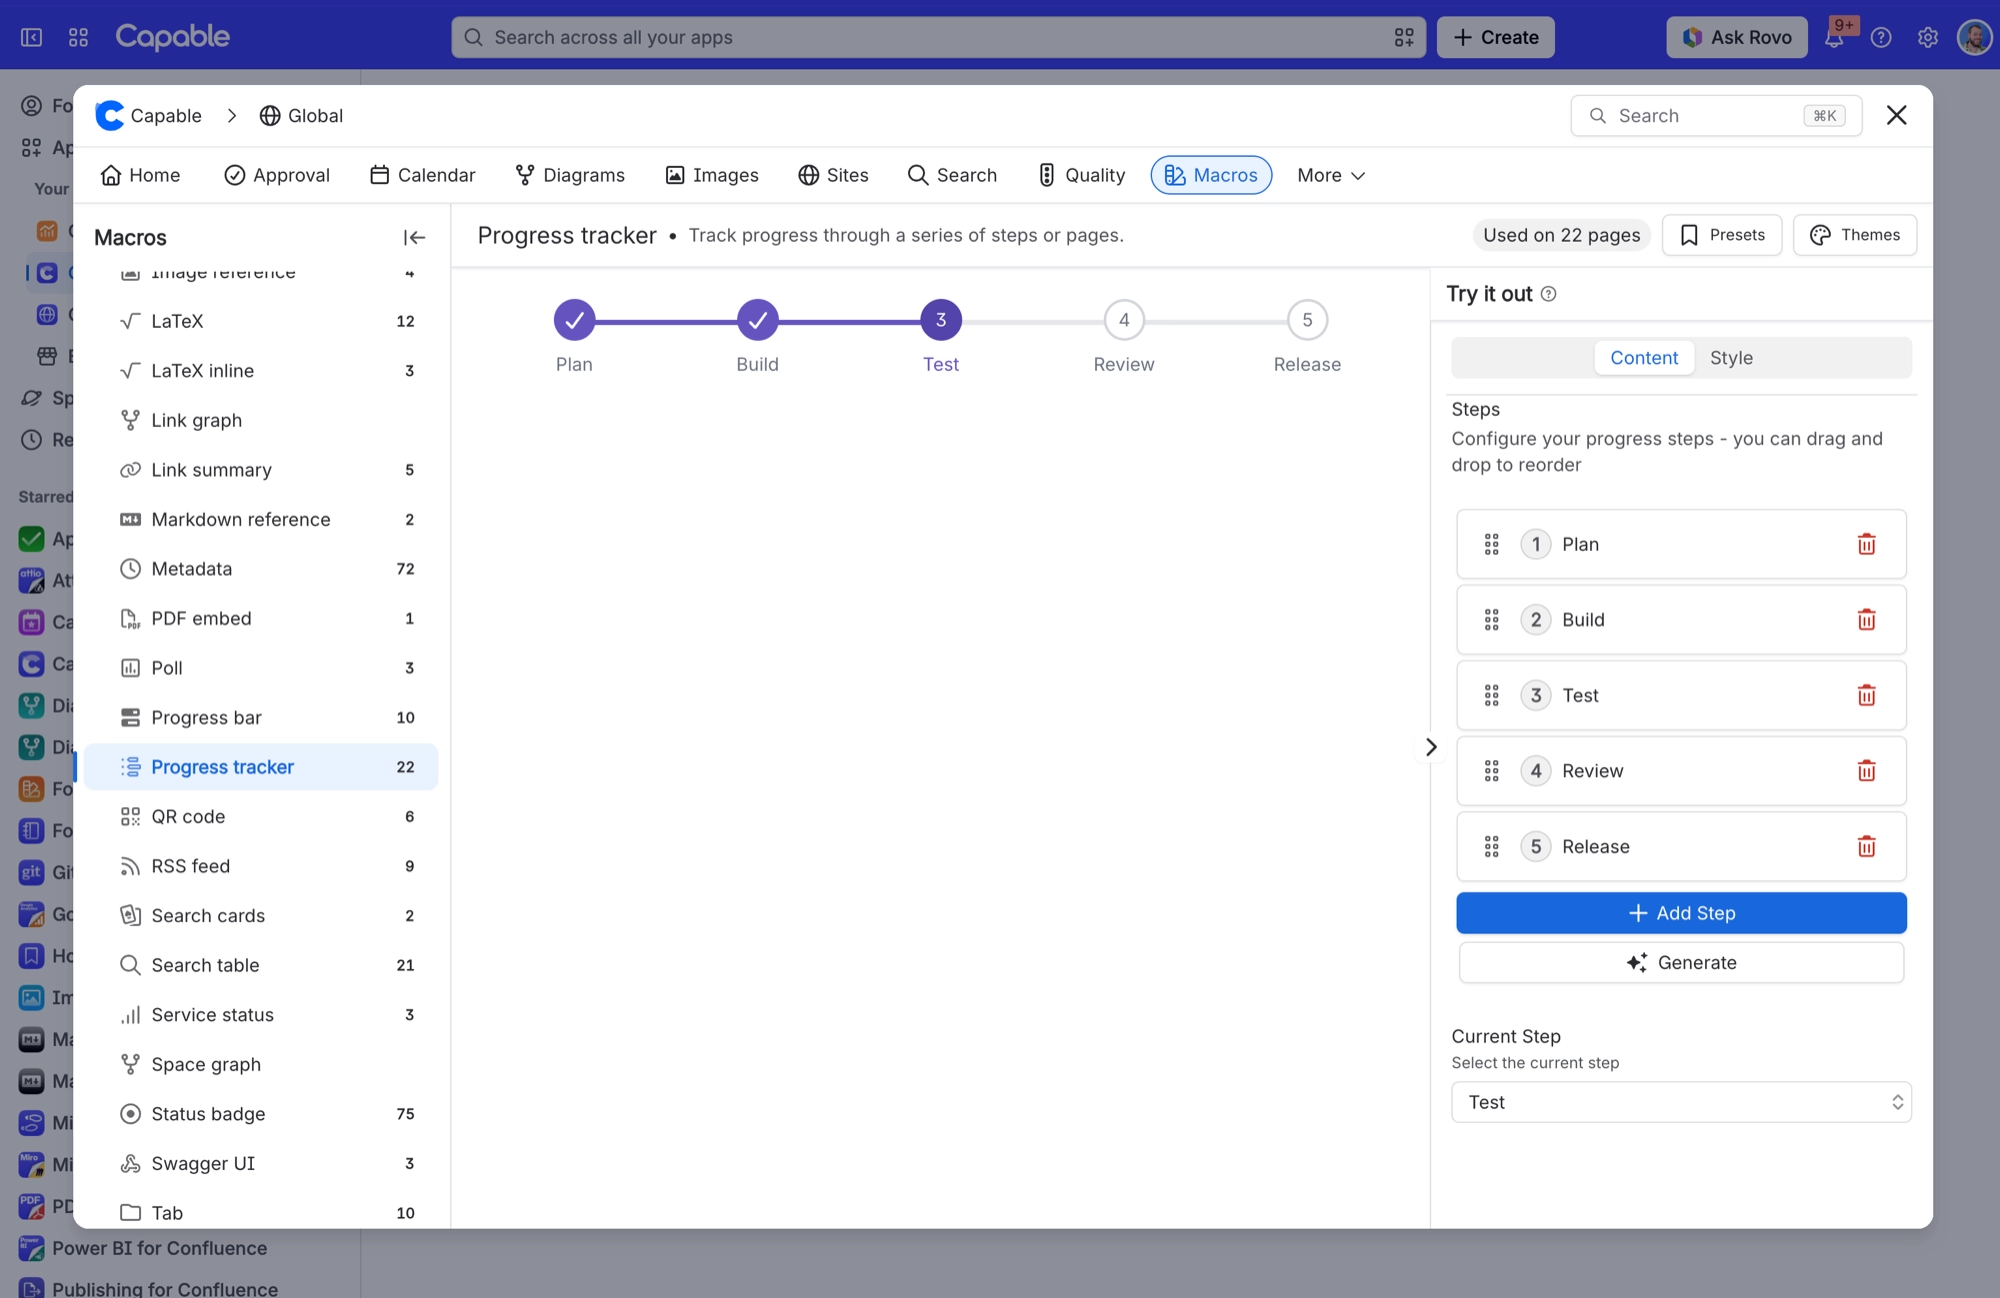
Task: Collapse the Try it out panel chevron
Action: [x=1431, y=747]
